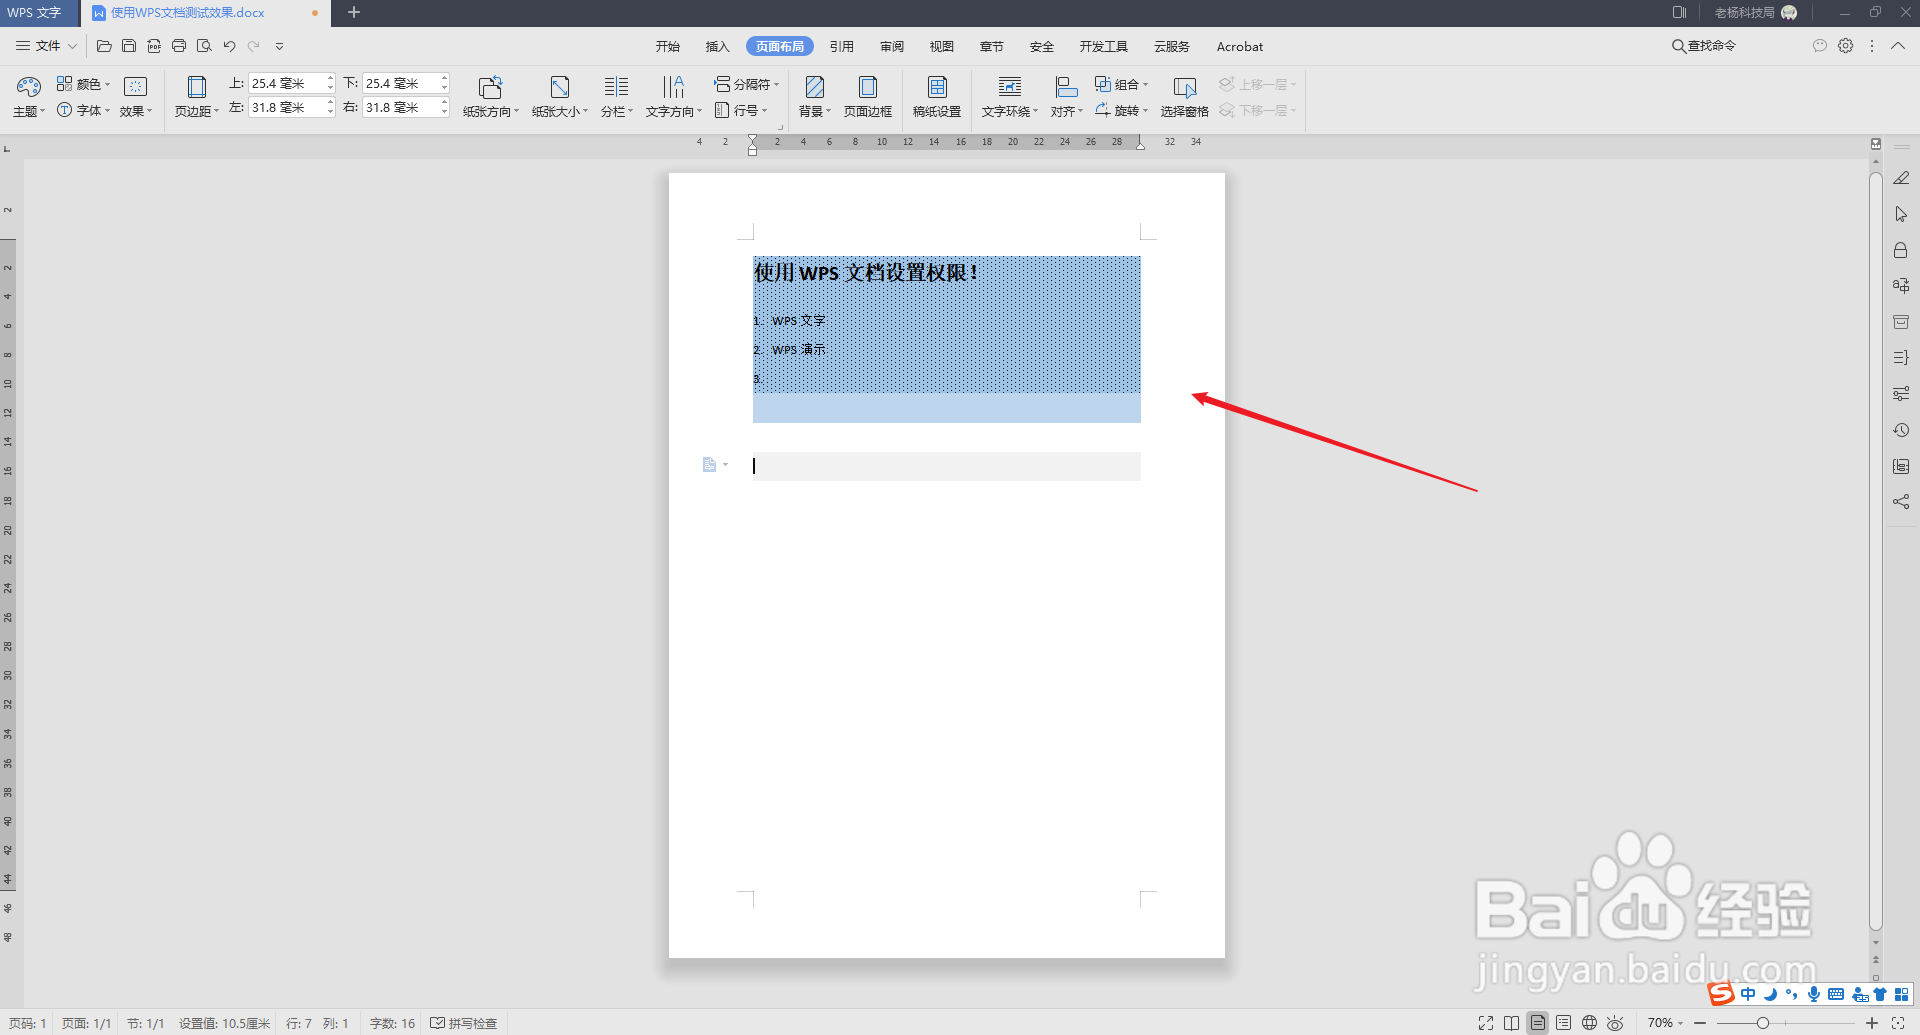Click the Text Wrap (文字环绕) icon
This screenshot has height=1035, width=1920.
click(x=1010, y=87)
